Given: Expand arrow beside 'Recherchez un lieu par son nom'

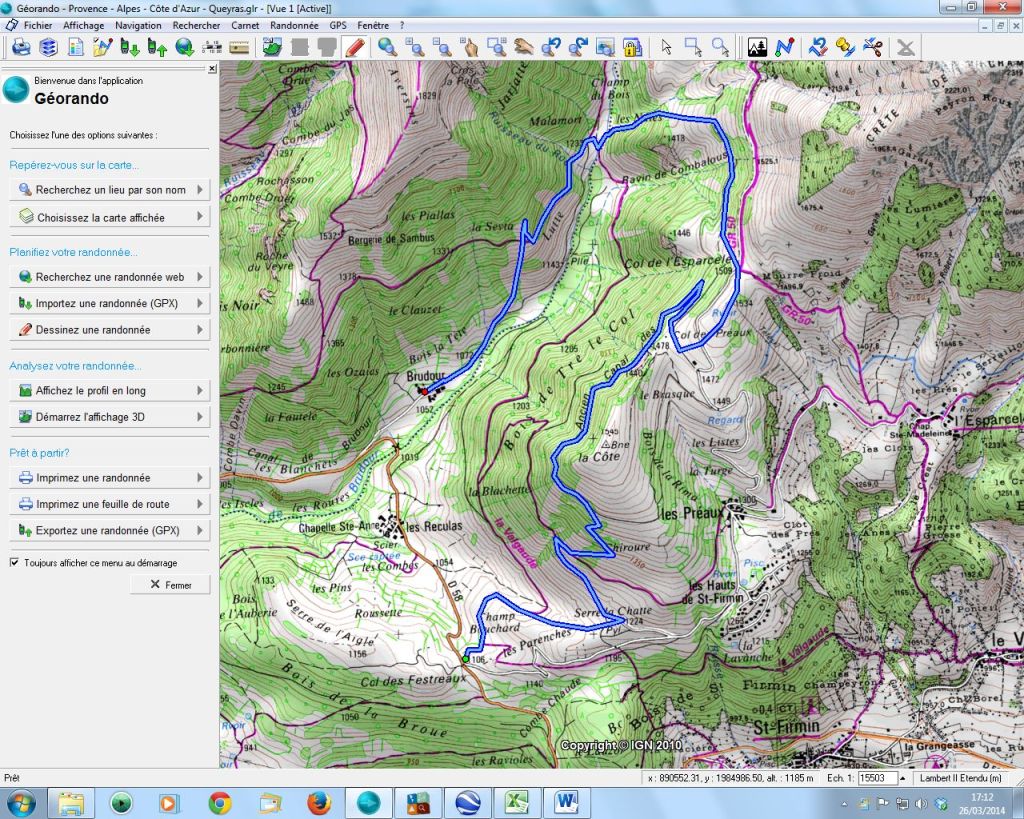Looking at the screenshot, I should pyautogui.click(x=200, y=190).
